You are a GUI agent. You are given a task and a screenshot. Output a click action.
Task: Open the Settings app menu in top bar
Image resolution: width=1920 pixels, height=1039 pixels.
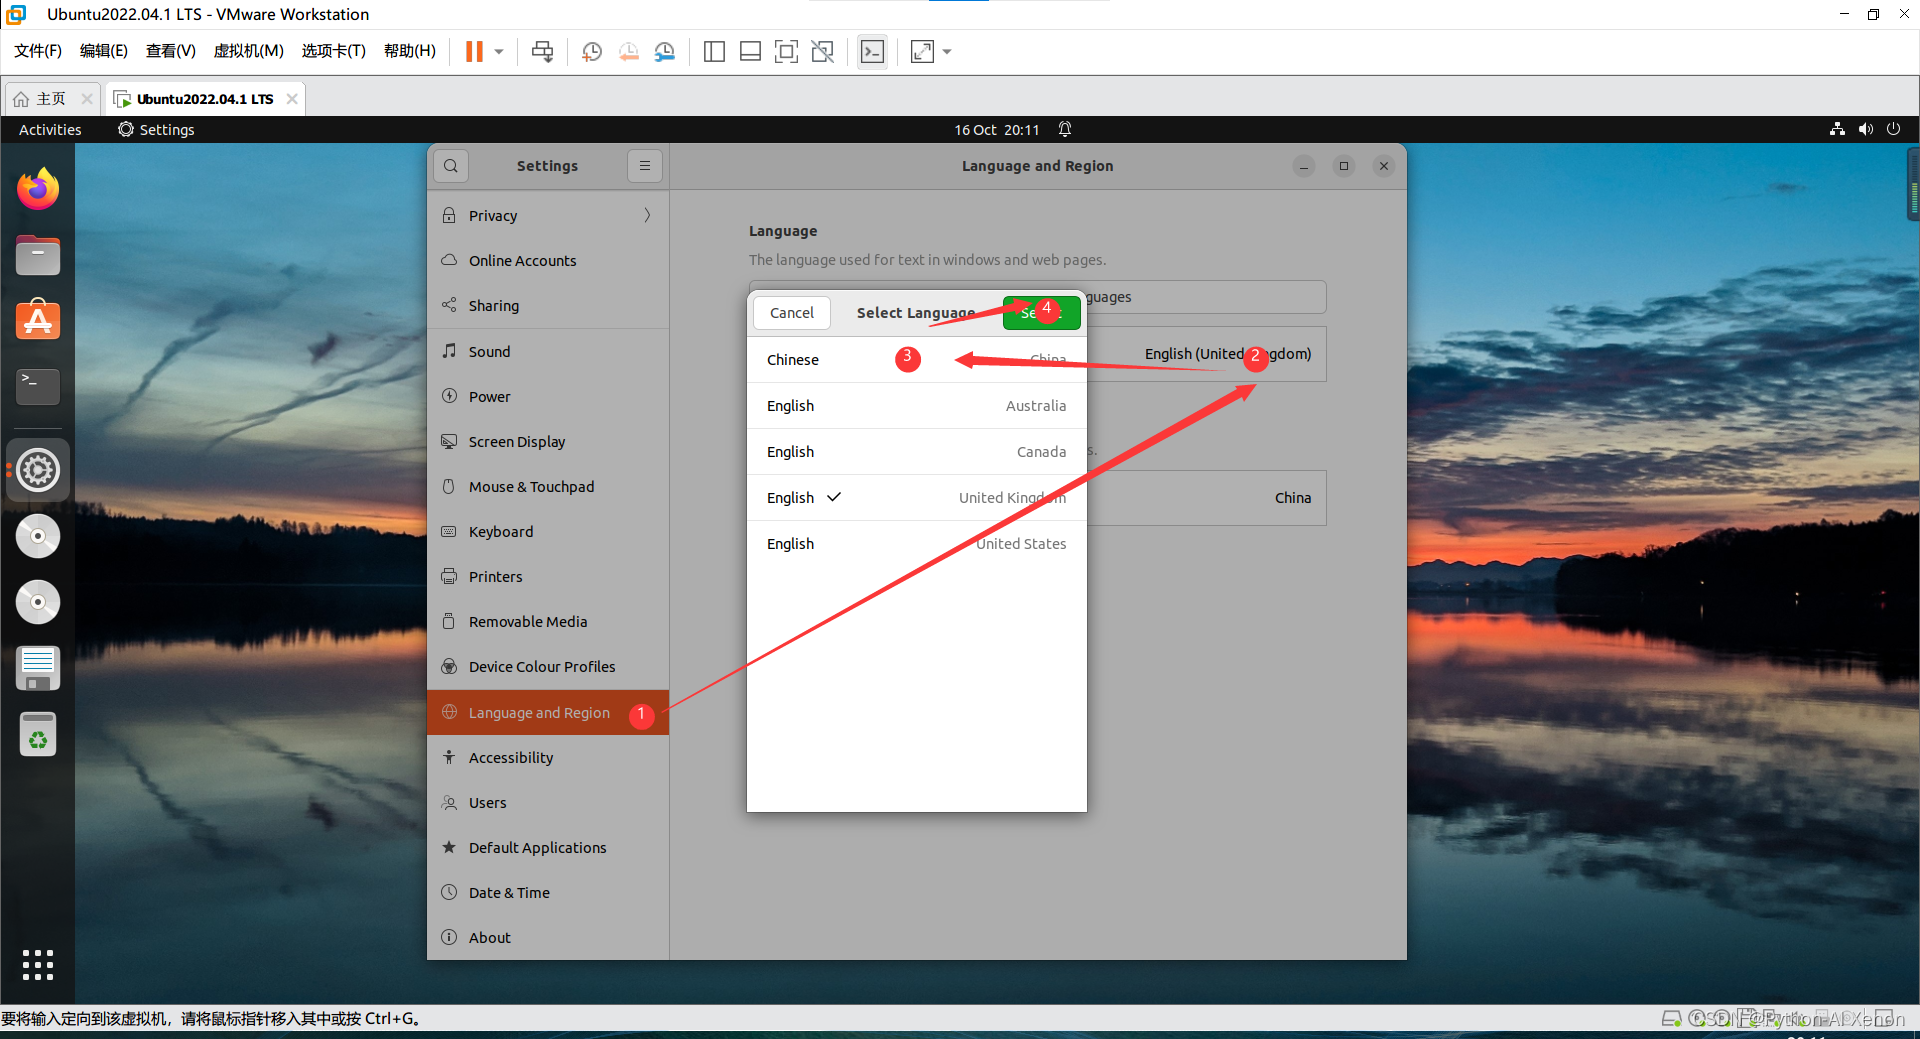156,130
